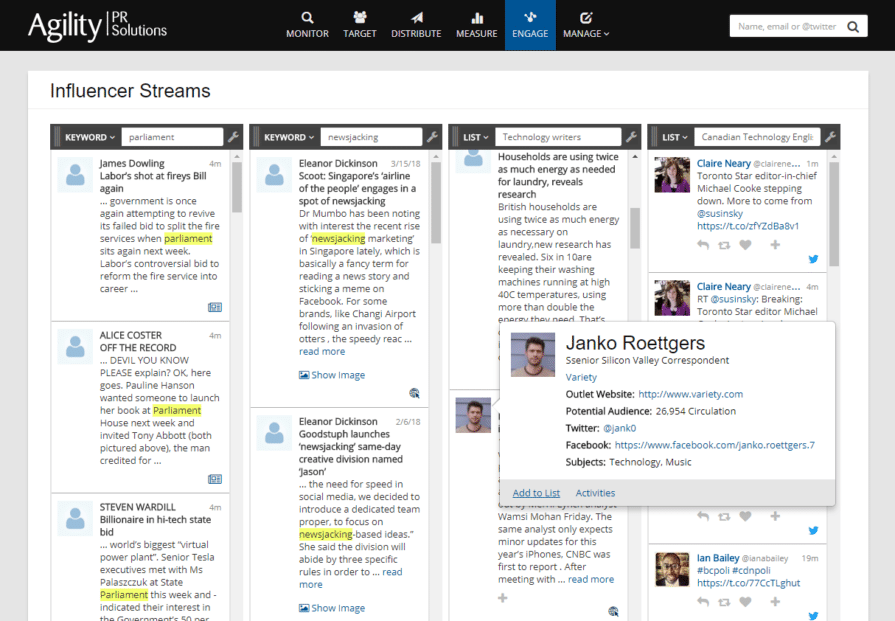Click the search magnifier beside the search box
The width and height of the screenshot is (895, 621).
(855, 26)
